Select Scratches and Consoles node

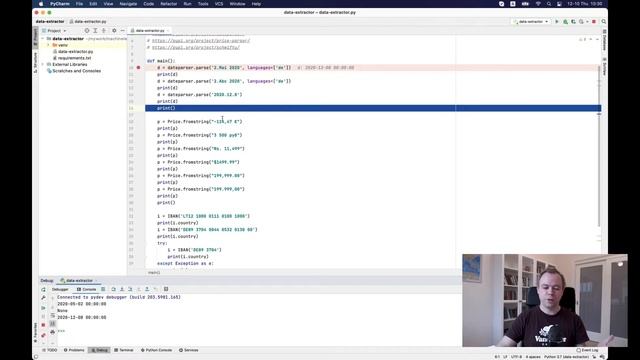(x=76, y=71)
